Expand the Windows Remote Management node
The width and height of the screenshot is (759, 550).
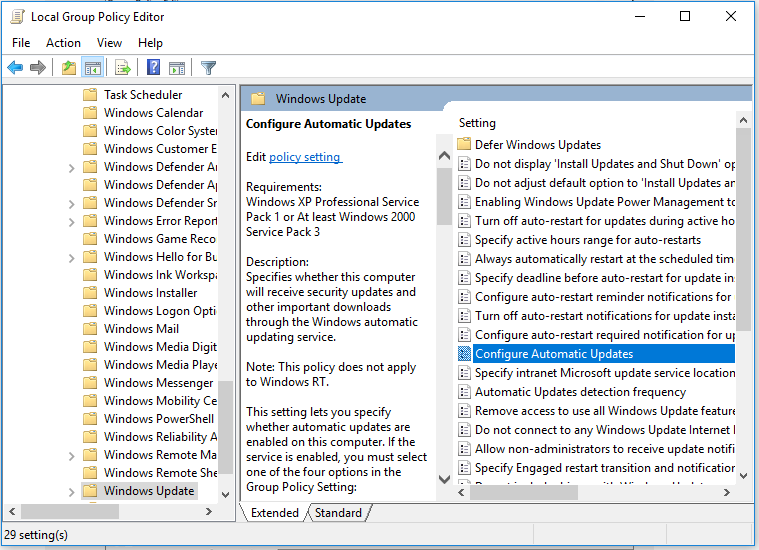pyautogui.click(x=71, y=456)
